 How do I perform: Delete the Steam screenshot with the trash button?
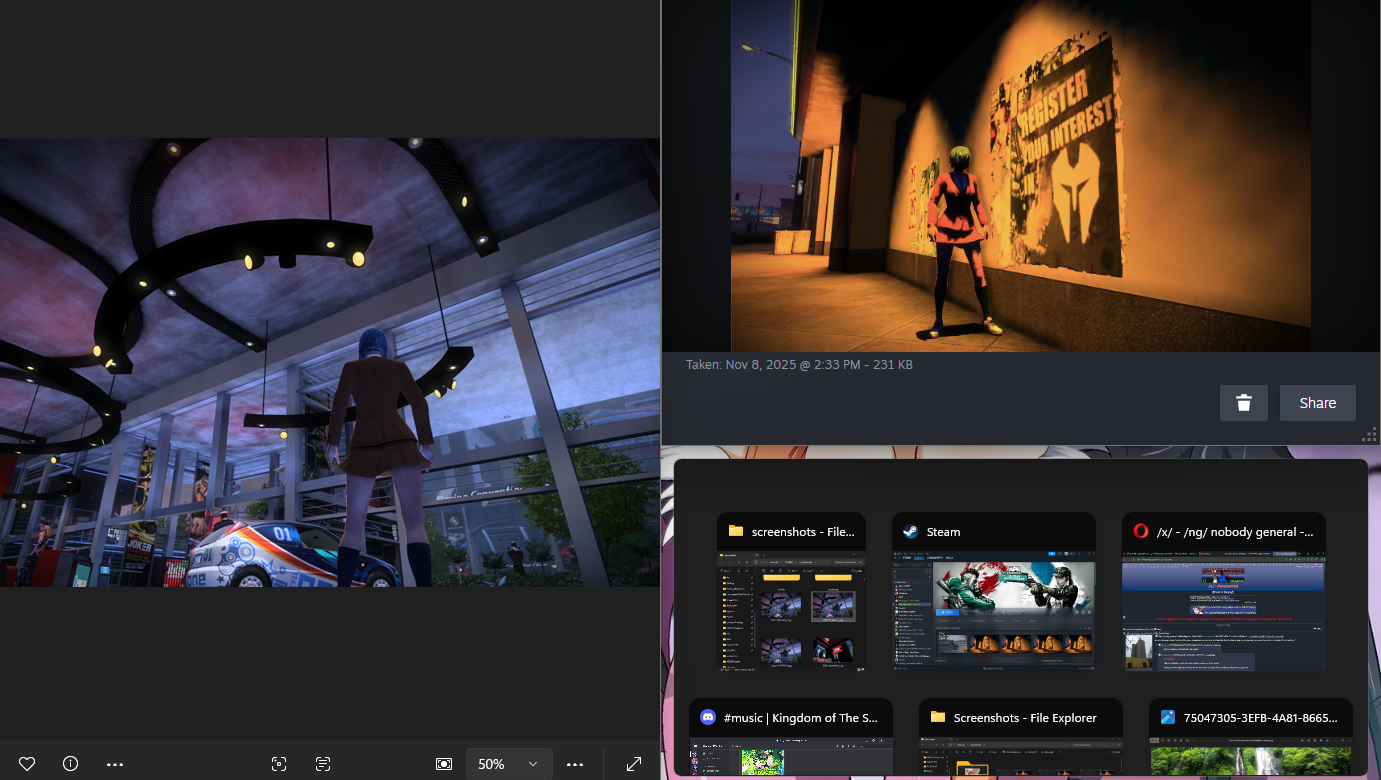[x=1244, y=403]
